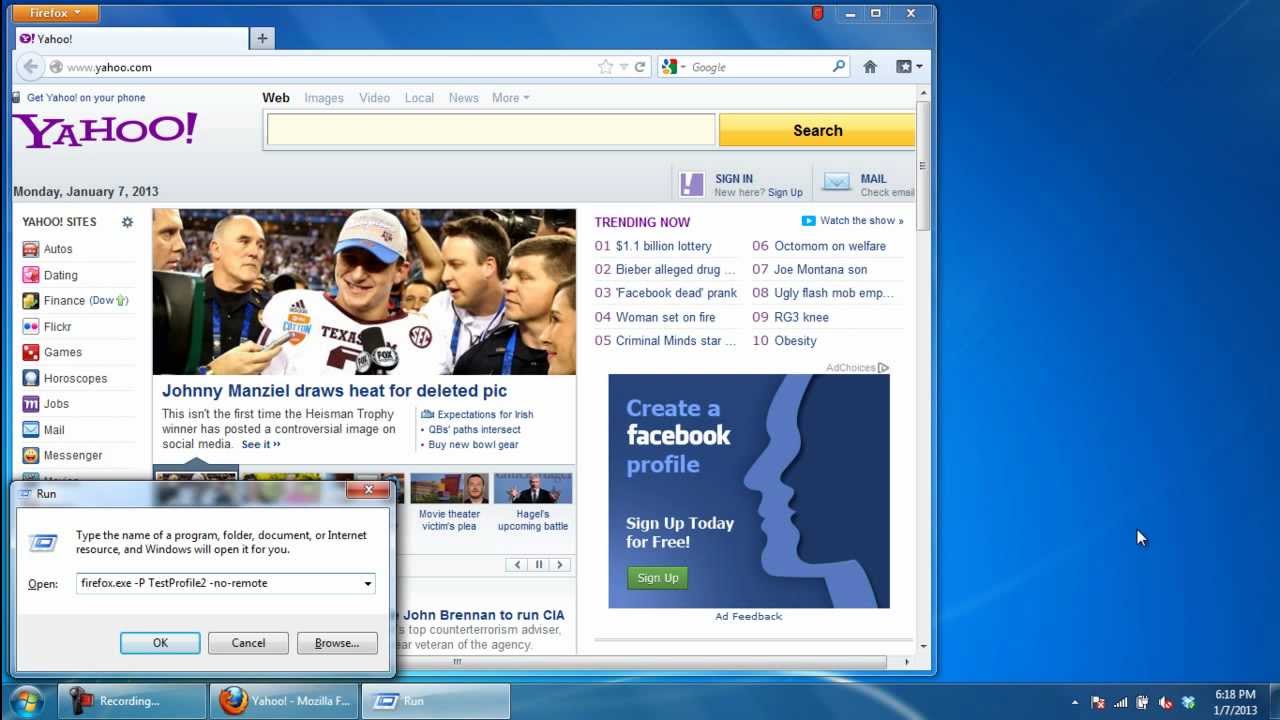Image resolution: width=1280 pixels, height=720 pixels.
Task: Switch to Local search tab
Action: point(419,98)
